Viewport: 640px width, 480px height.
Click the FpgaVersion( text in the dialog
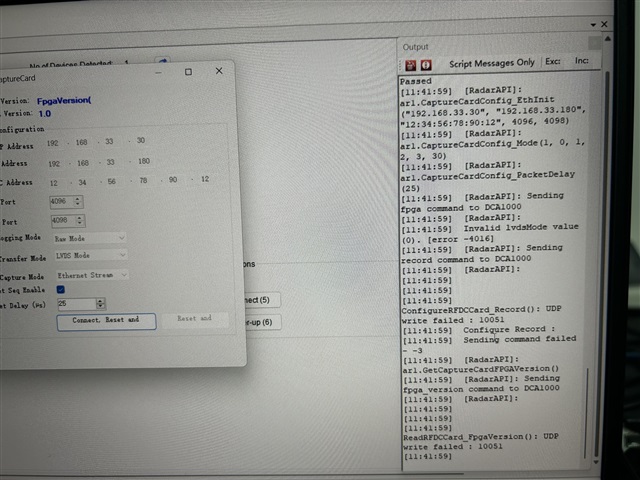point(64,100)
